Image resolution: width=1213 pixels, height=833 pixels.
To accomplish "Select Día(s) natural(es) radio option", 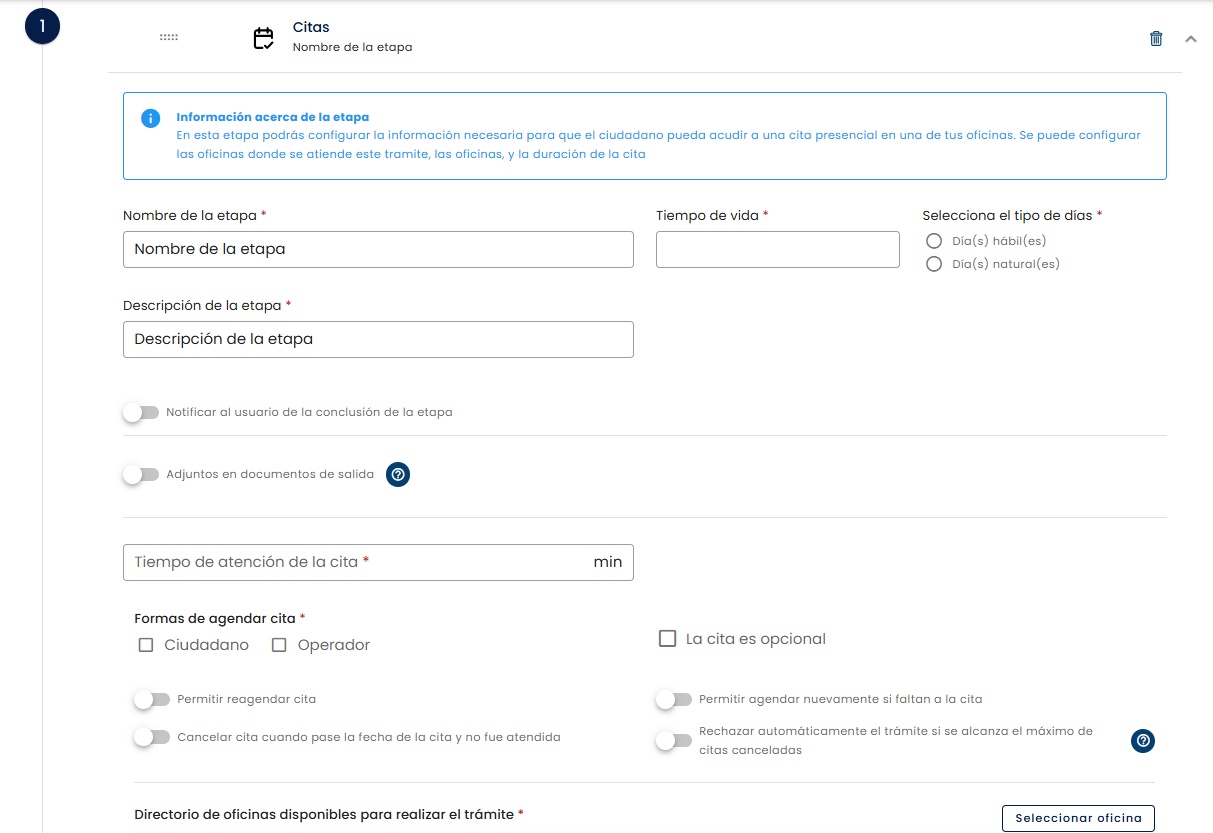I will pos(934,264).
